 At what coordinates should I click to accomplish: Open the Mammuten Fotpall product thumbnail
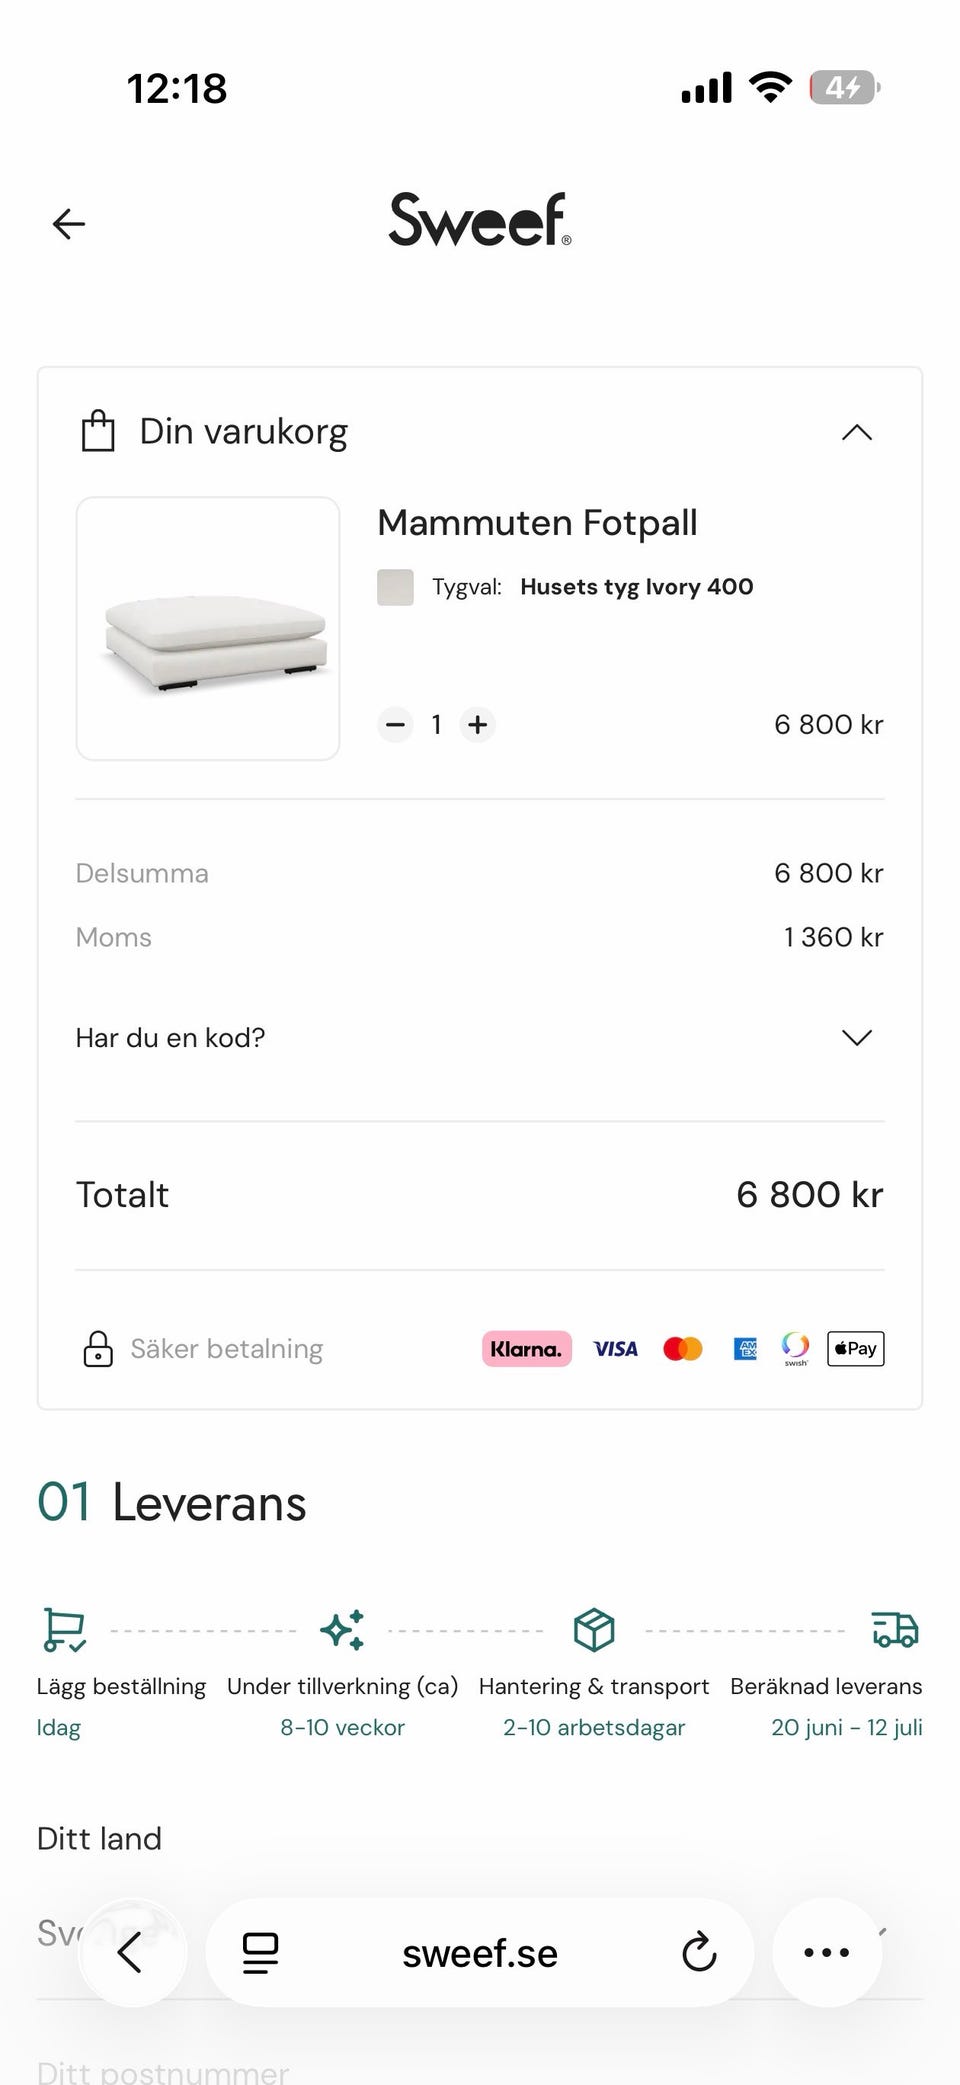pos(208,628)
